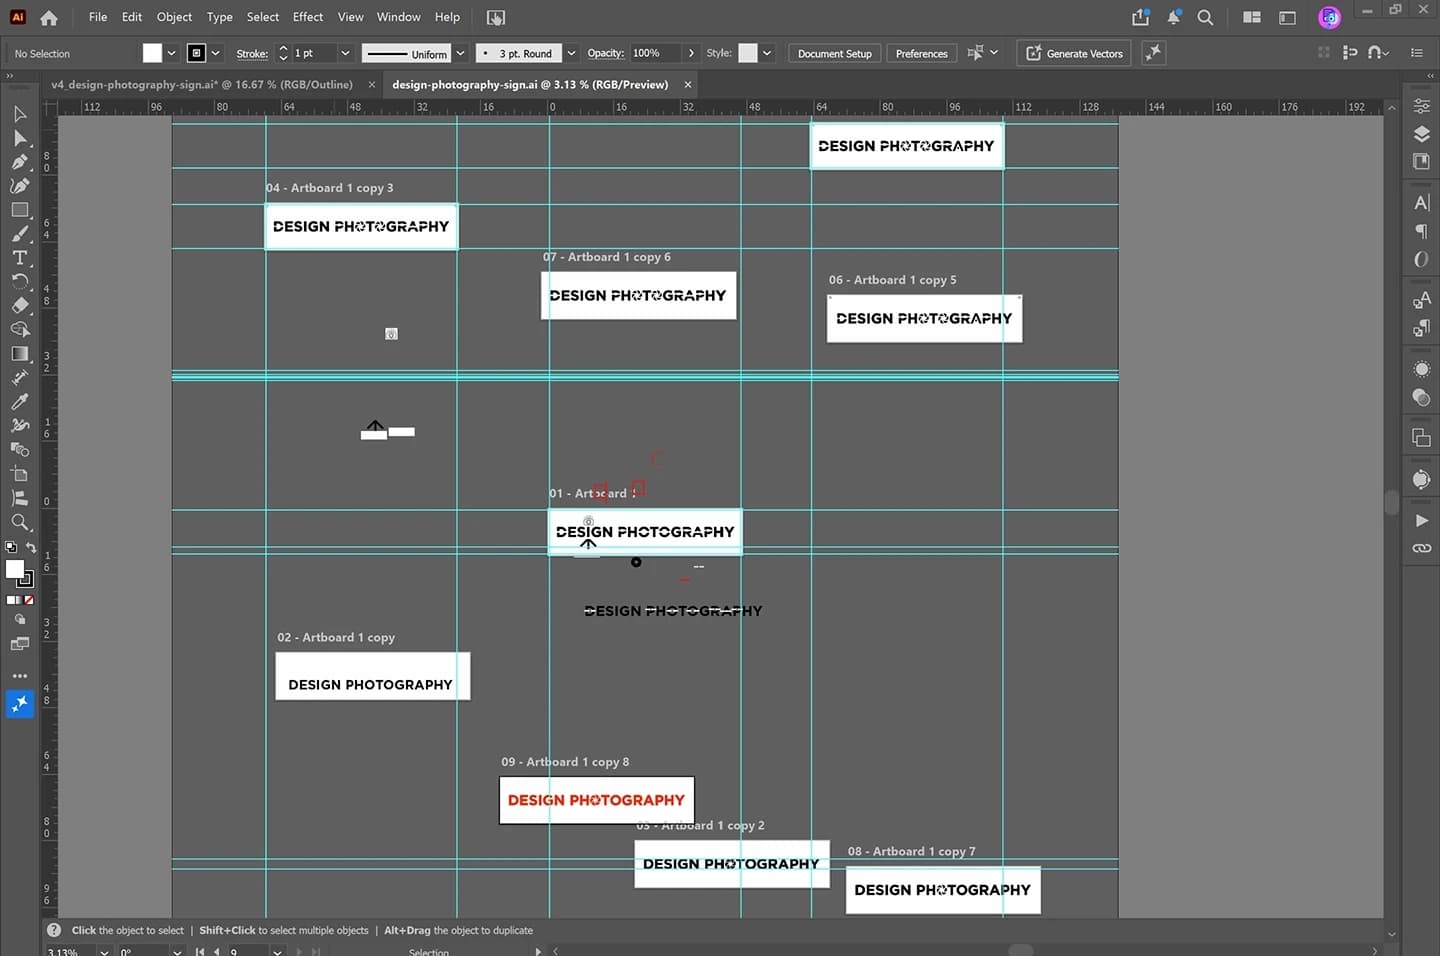Expand the stroke weight dropdown
The width and height of the screenshot is (1440, 956).
tap(345, 53)
